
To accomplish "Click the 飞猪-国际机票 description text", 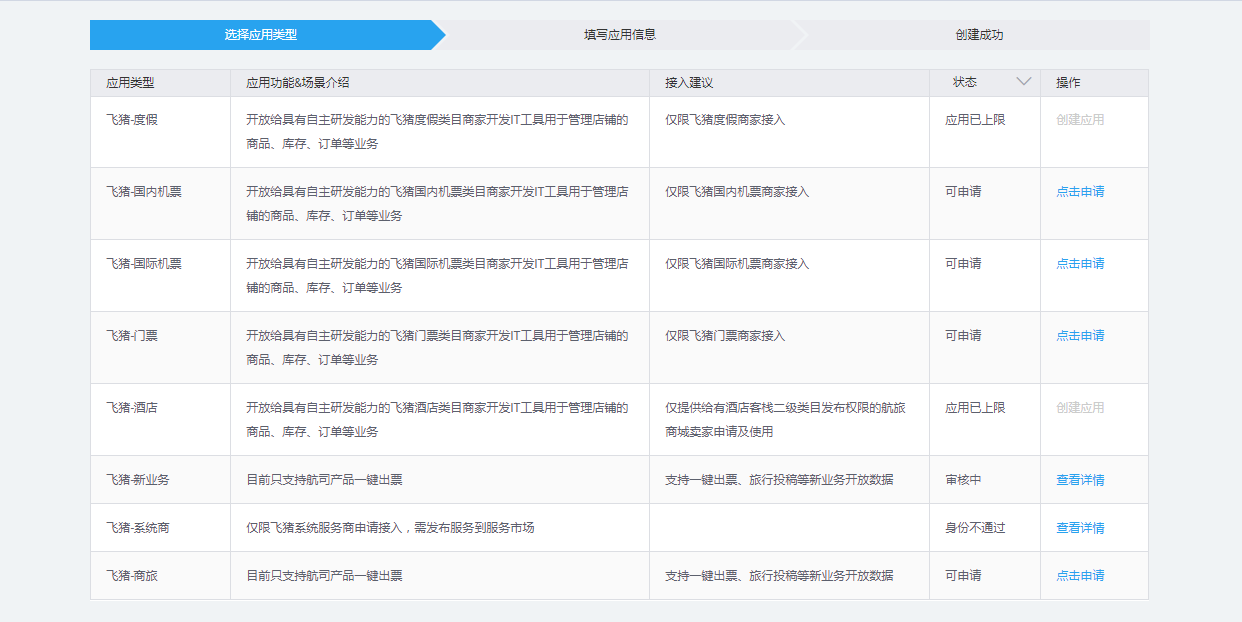I will coord(437,276).
